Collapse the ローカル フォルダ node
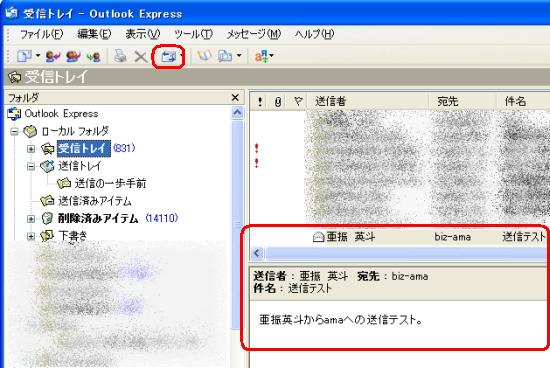Image resolution: width=550 pixels, height=368 pixels. 14,132
